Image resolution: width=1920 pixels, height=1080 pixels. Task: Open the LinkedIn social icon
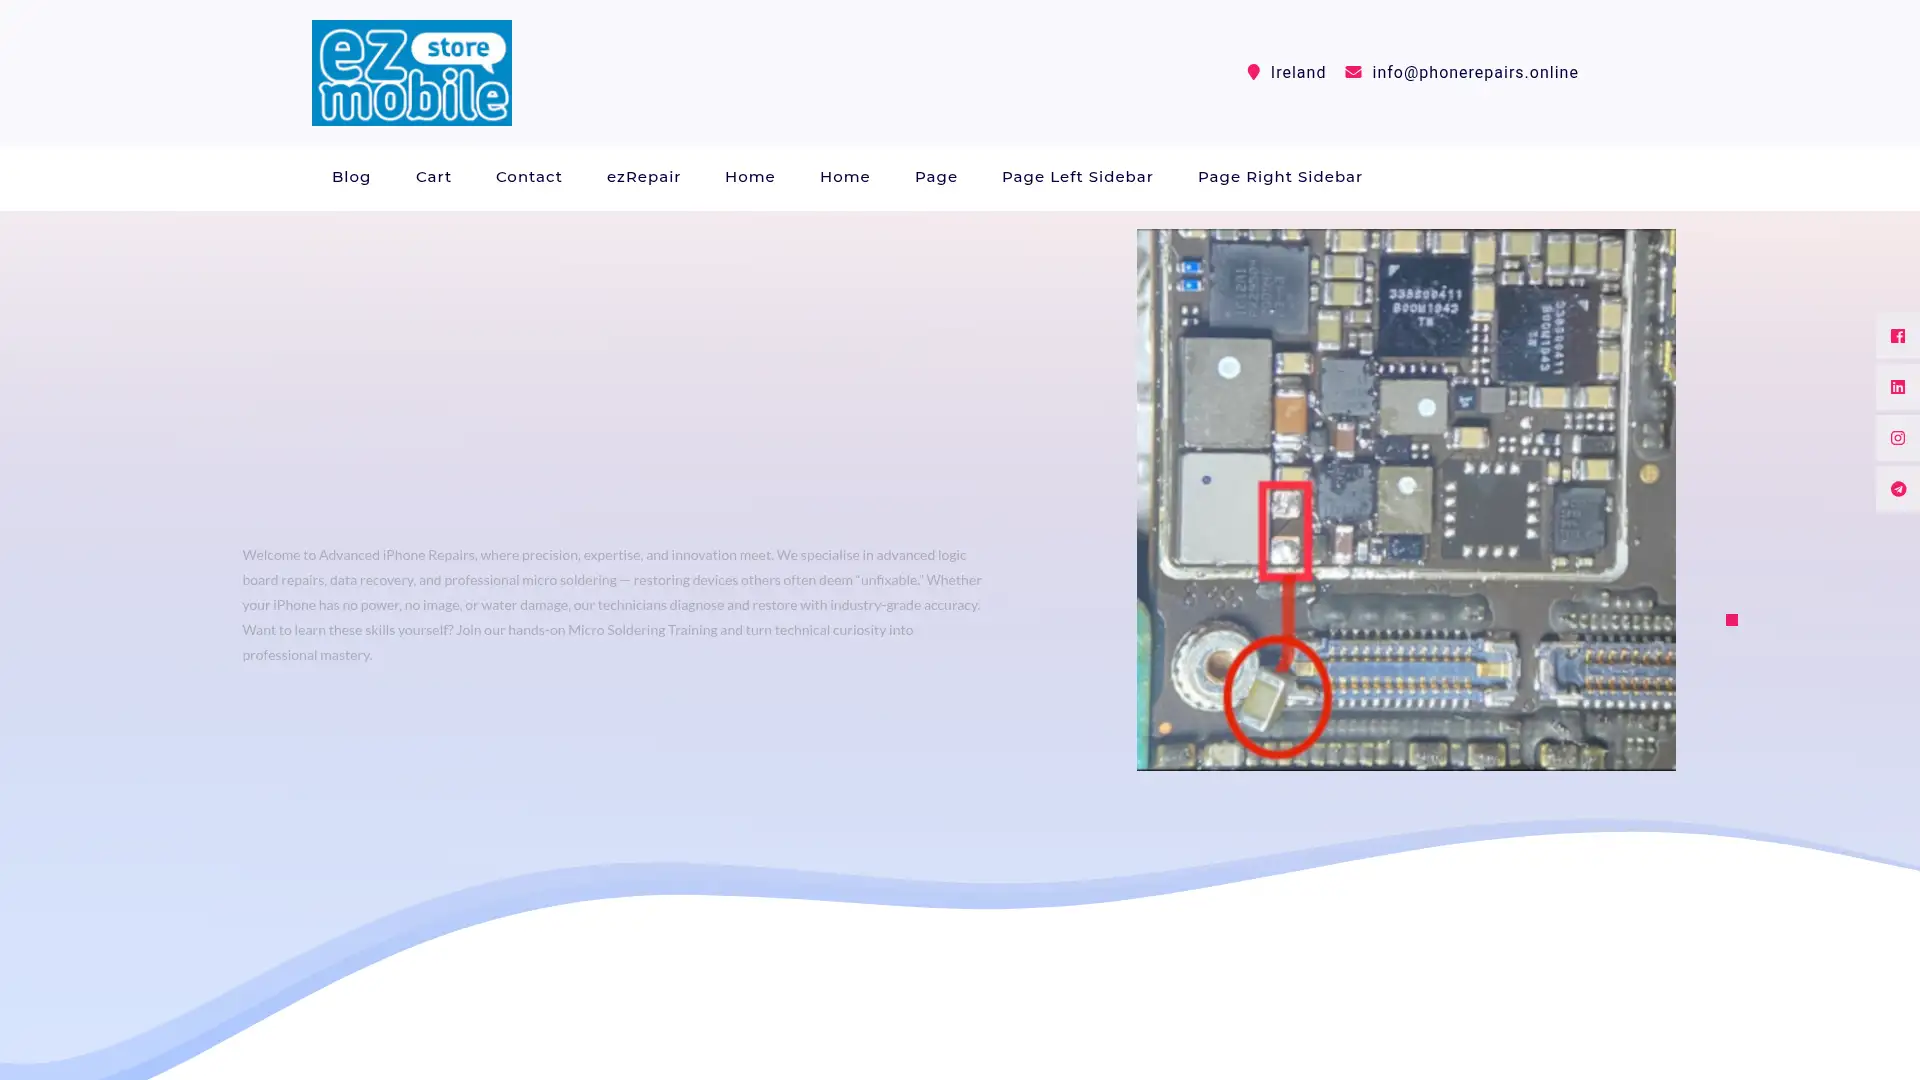(x=1896, y=387)
